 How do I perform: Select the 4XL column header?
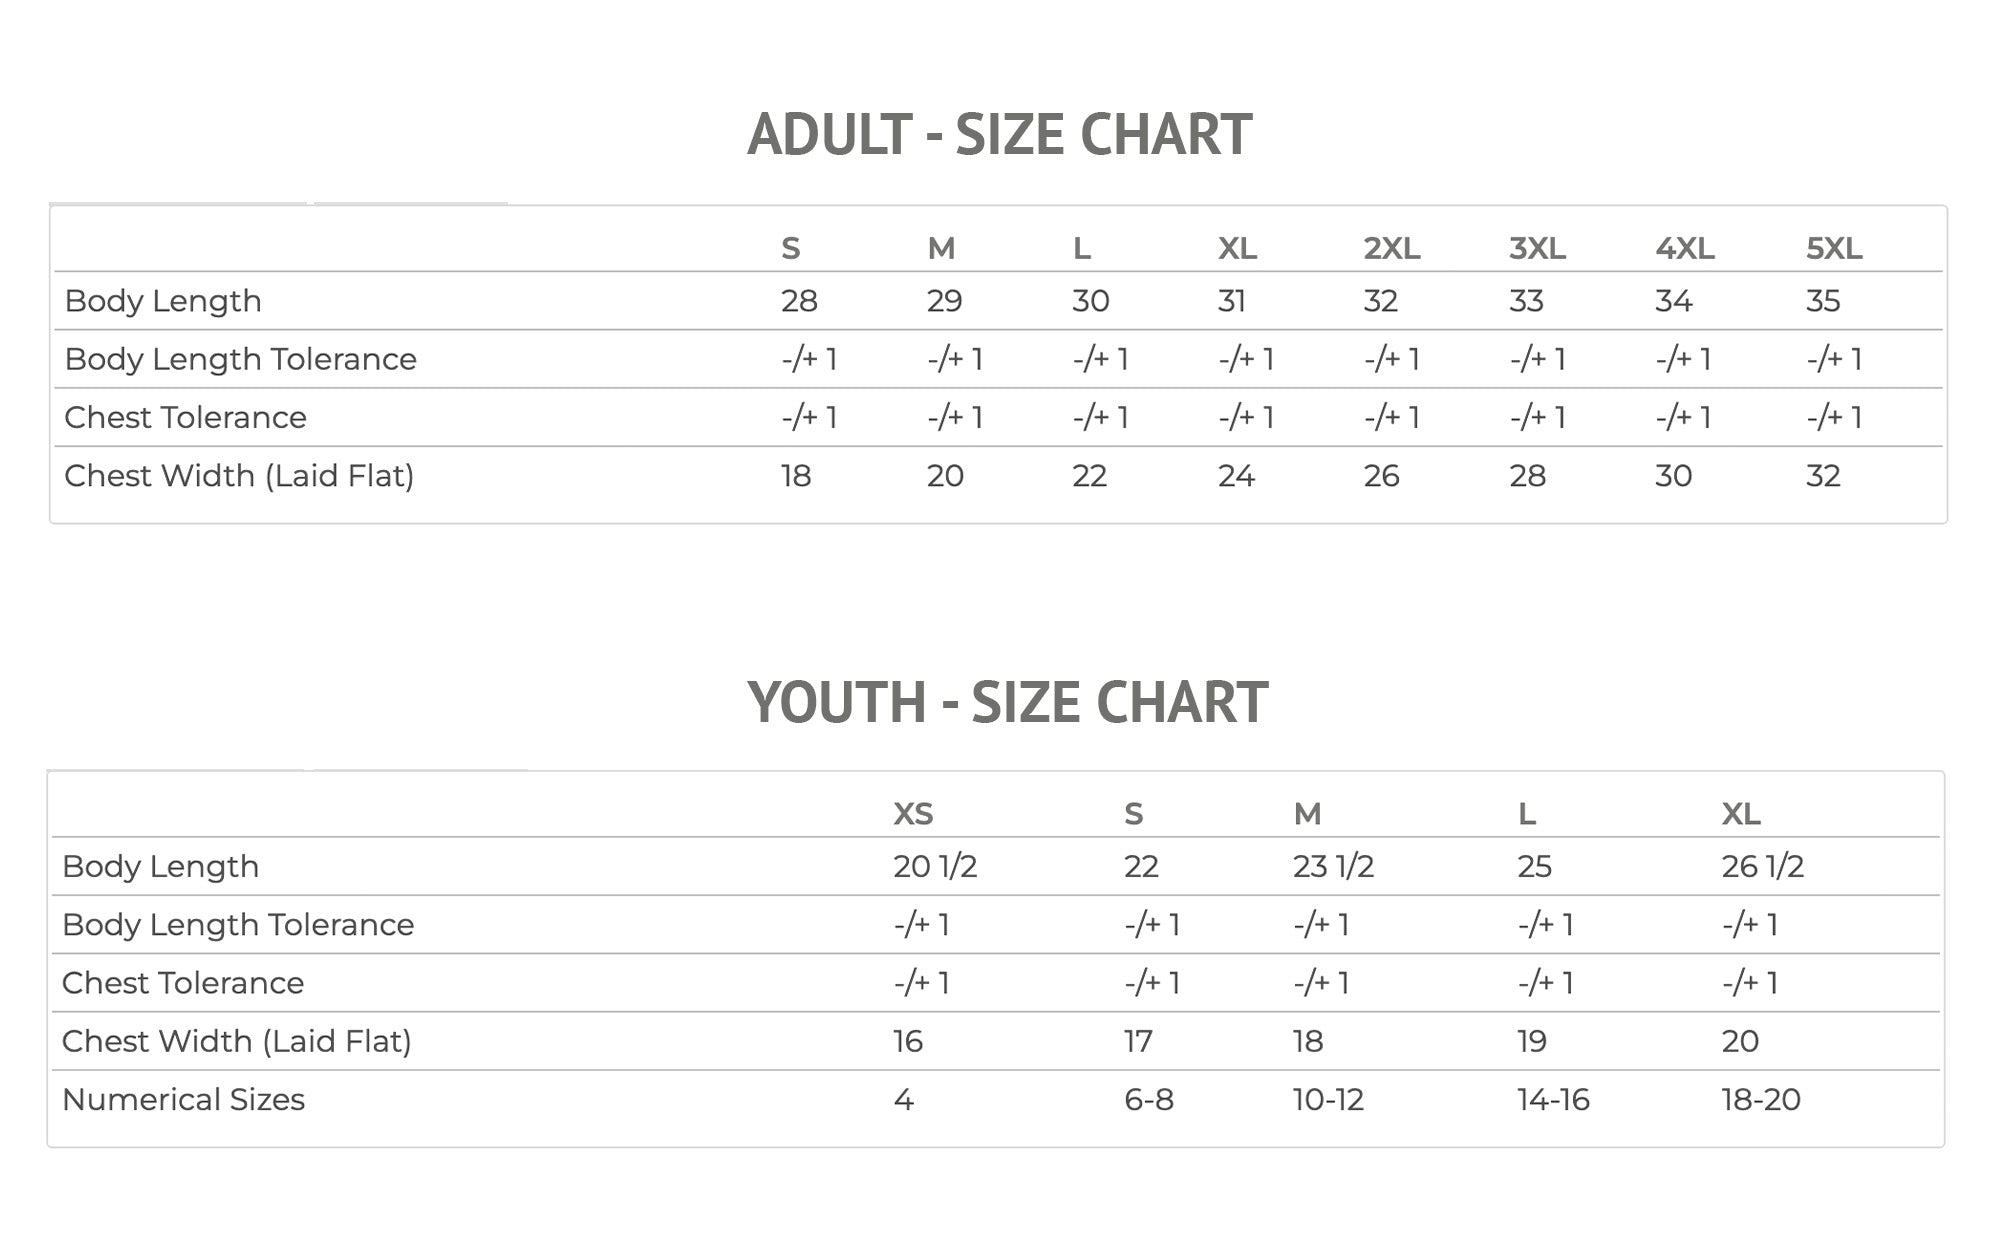1684,248
